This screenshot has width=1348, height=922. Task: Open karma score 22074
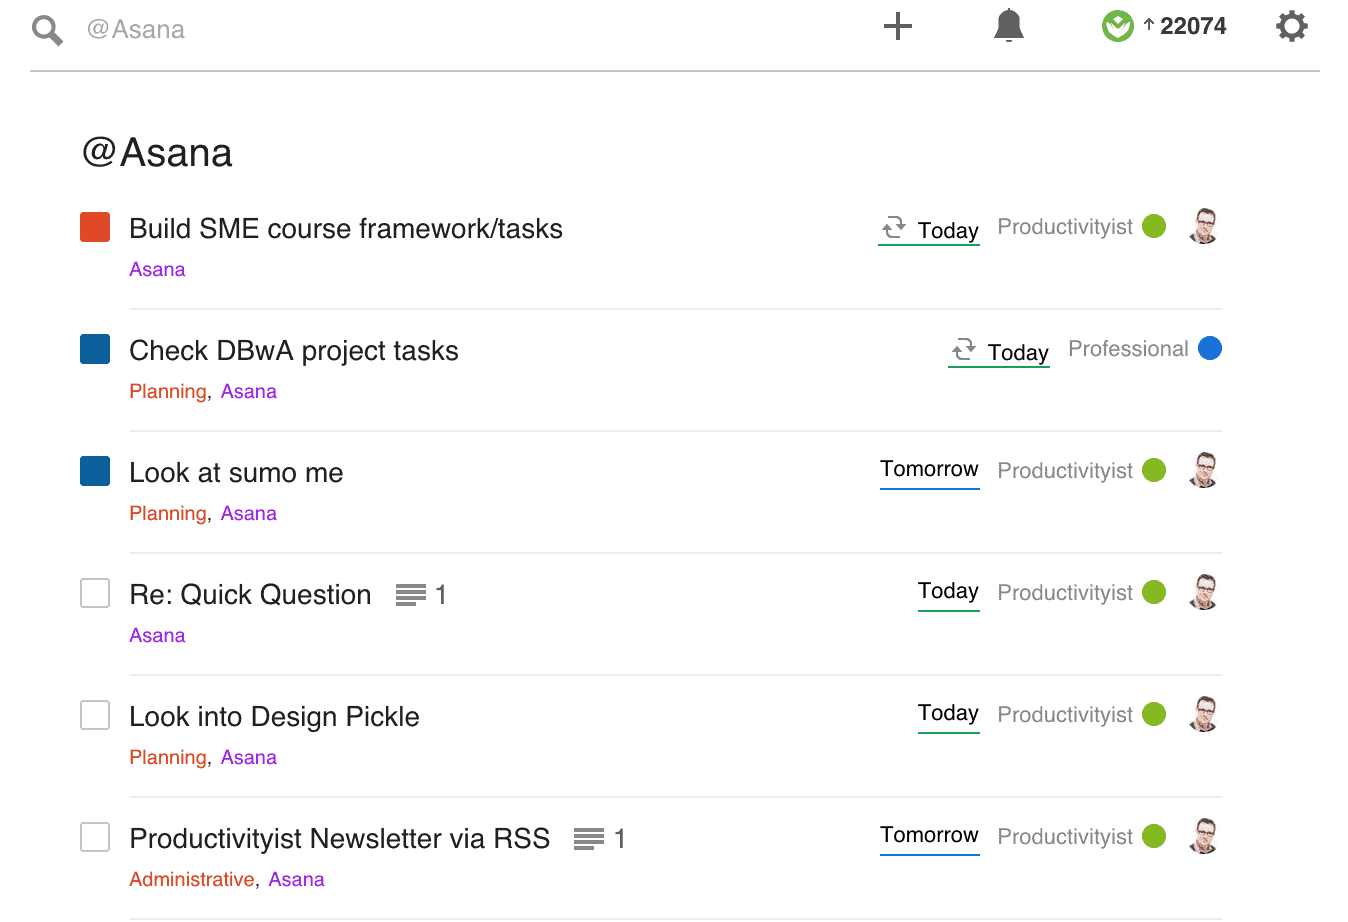point(1193,26)
